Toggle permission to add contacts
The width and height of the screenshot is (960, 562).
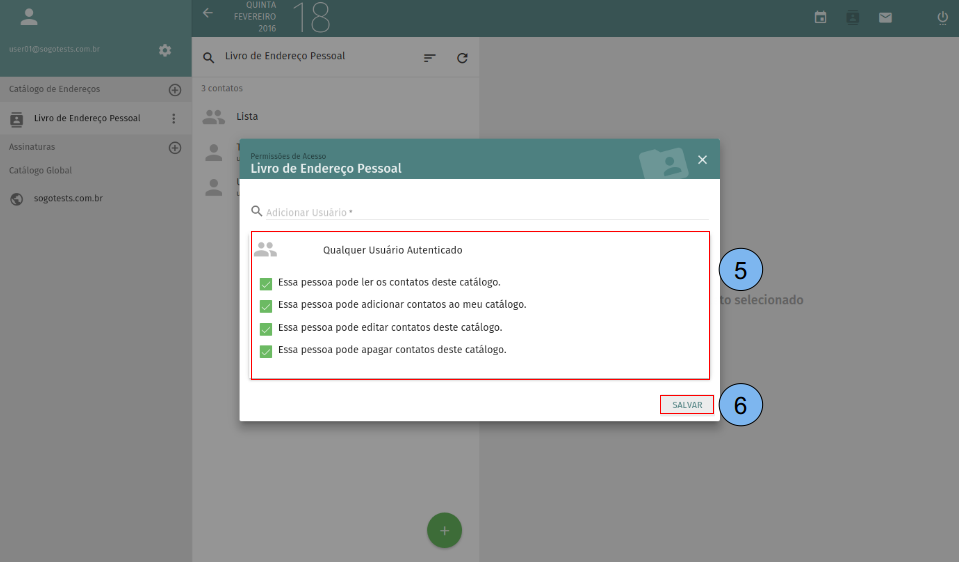[x=266, y=306]
